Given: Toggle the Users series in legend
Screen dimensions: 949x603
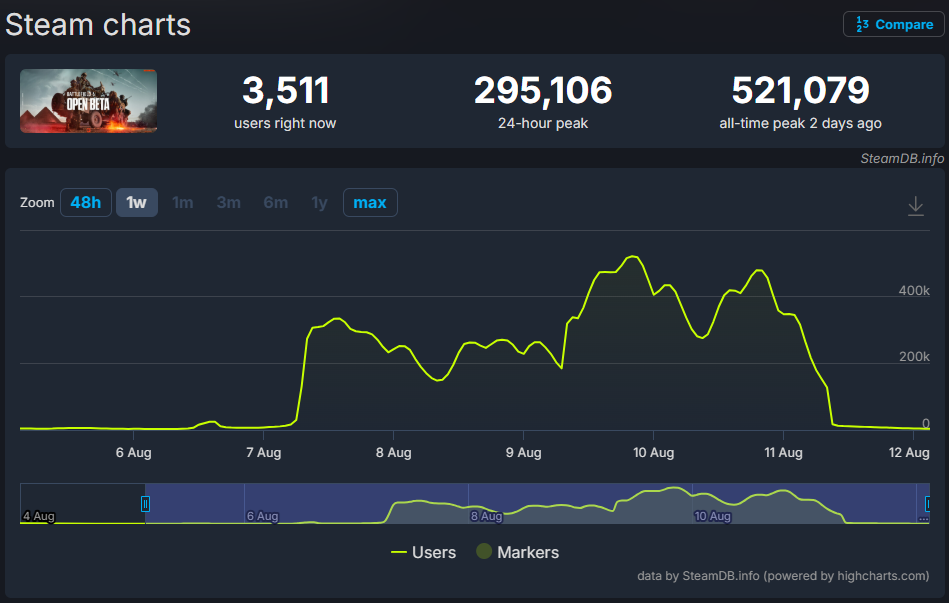Looking at the screenshot, I should click(x=423, y=552).
